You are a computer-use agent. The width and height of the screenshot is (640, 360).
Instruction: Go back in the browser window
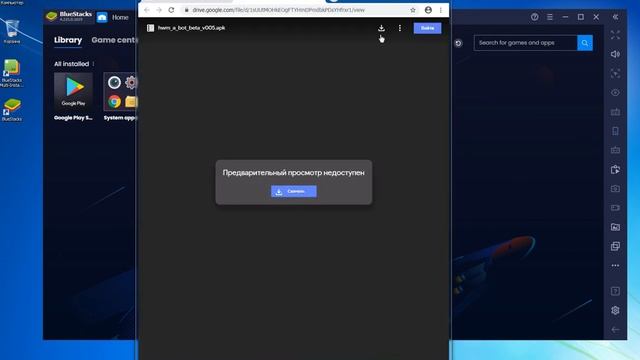[x=147, y=10]
